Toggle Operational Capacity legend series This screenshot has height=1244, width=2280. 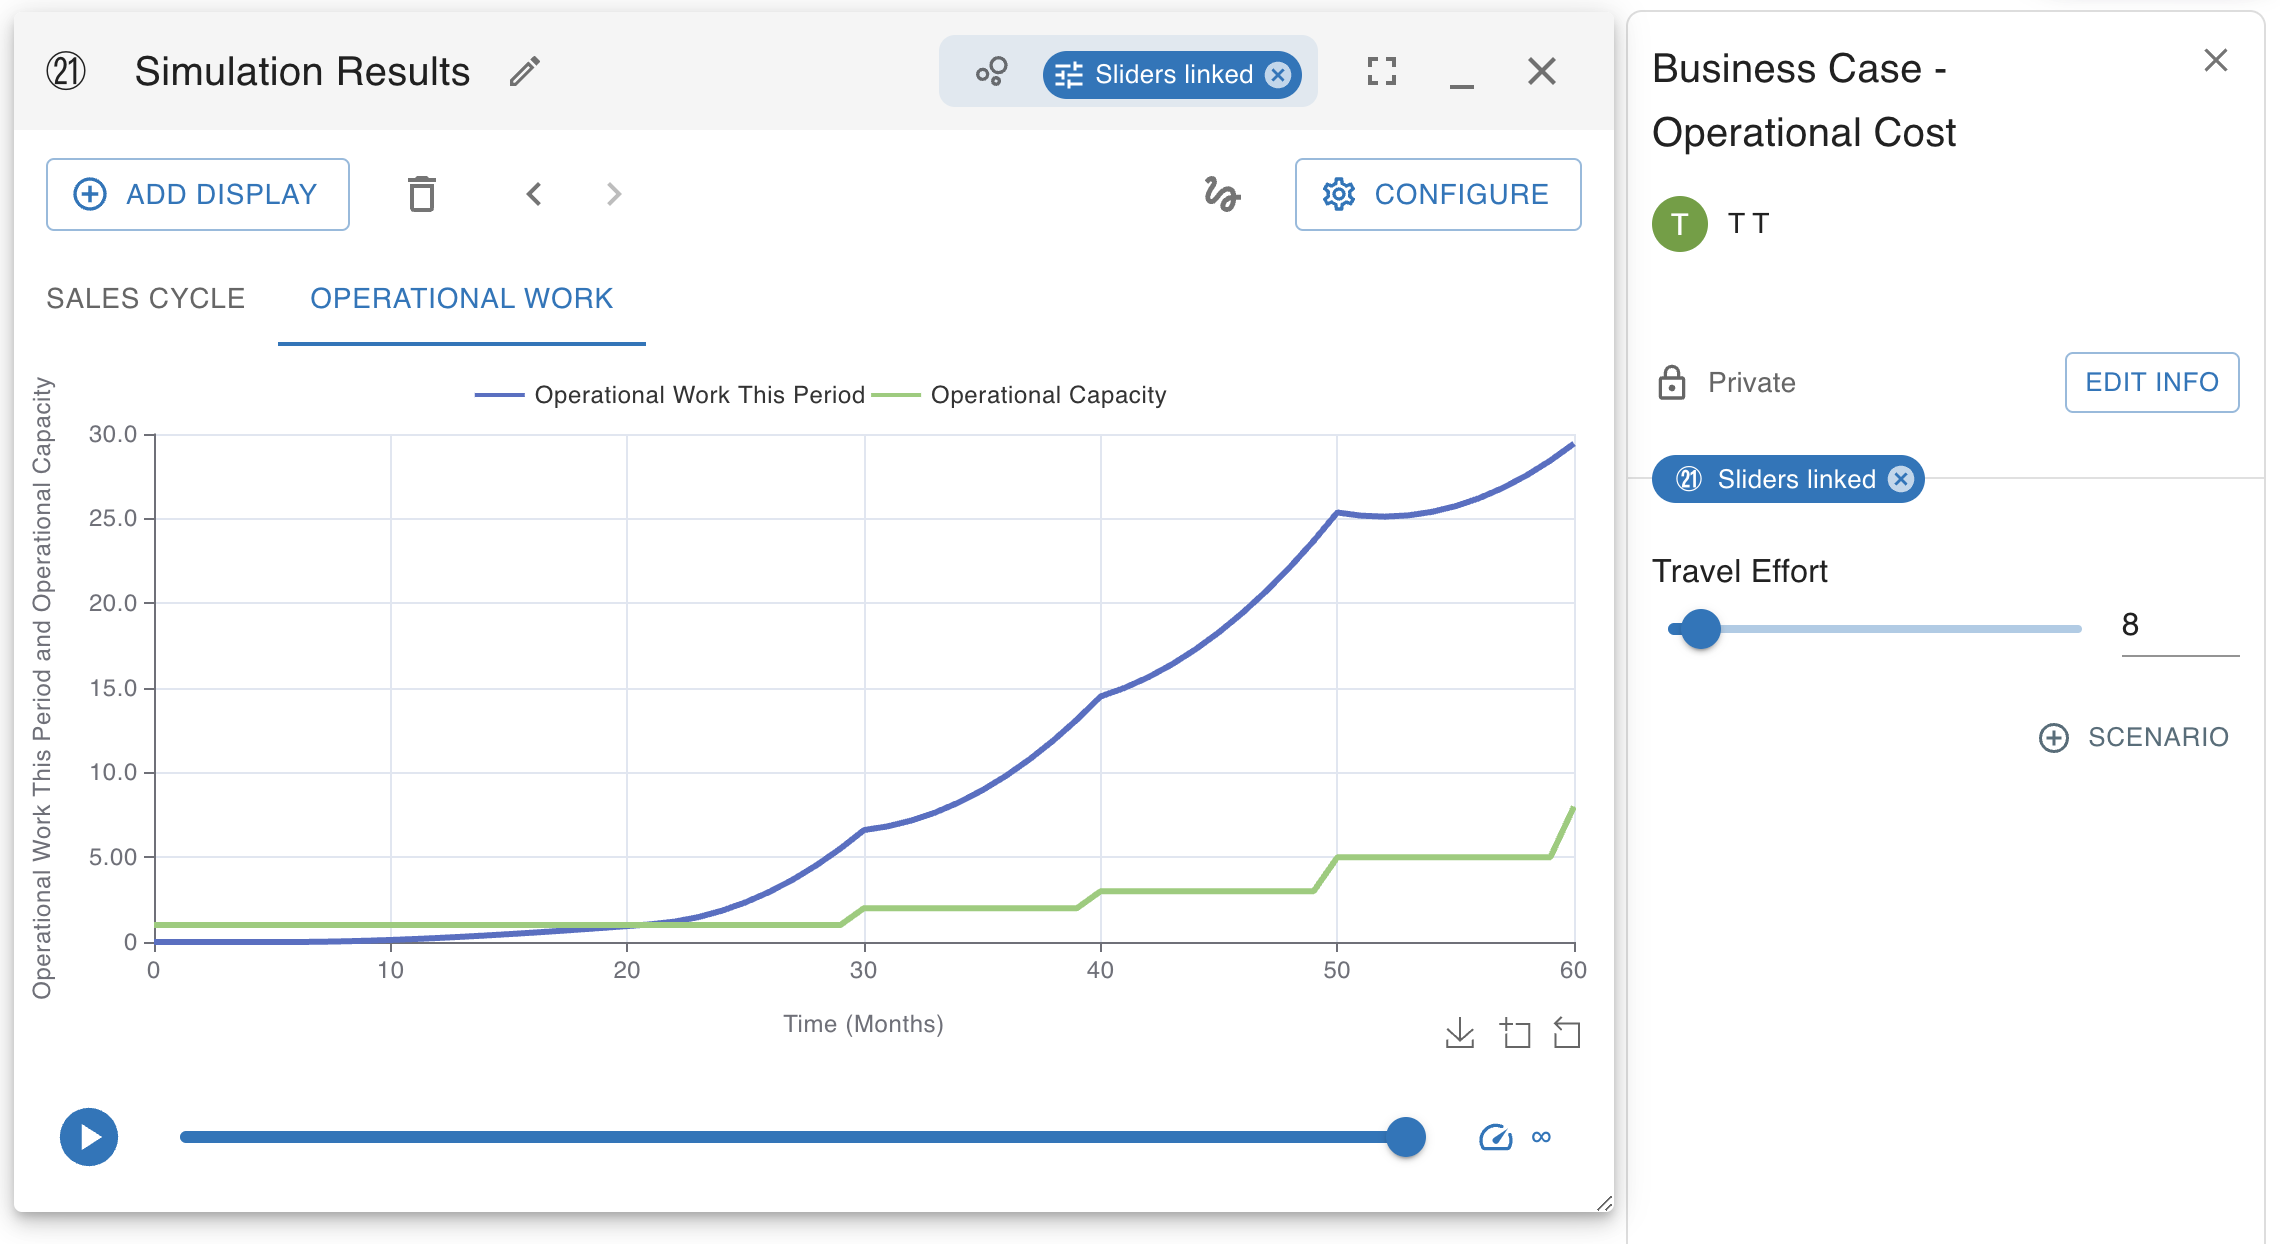1047,395
